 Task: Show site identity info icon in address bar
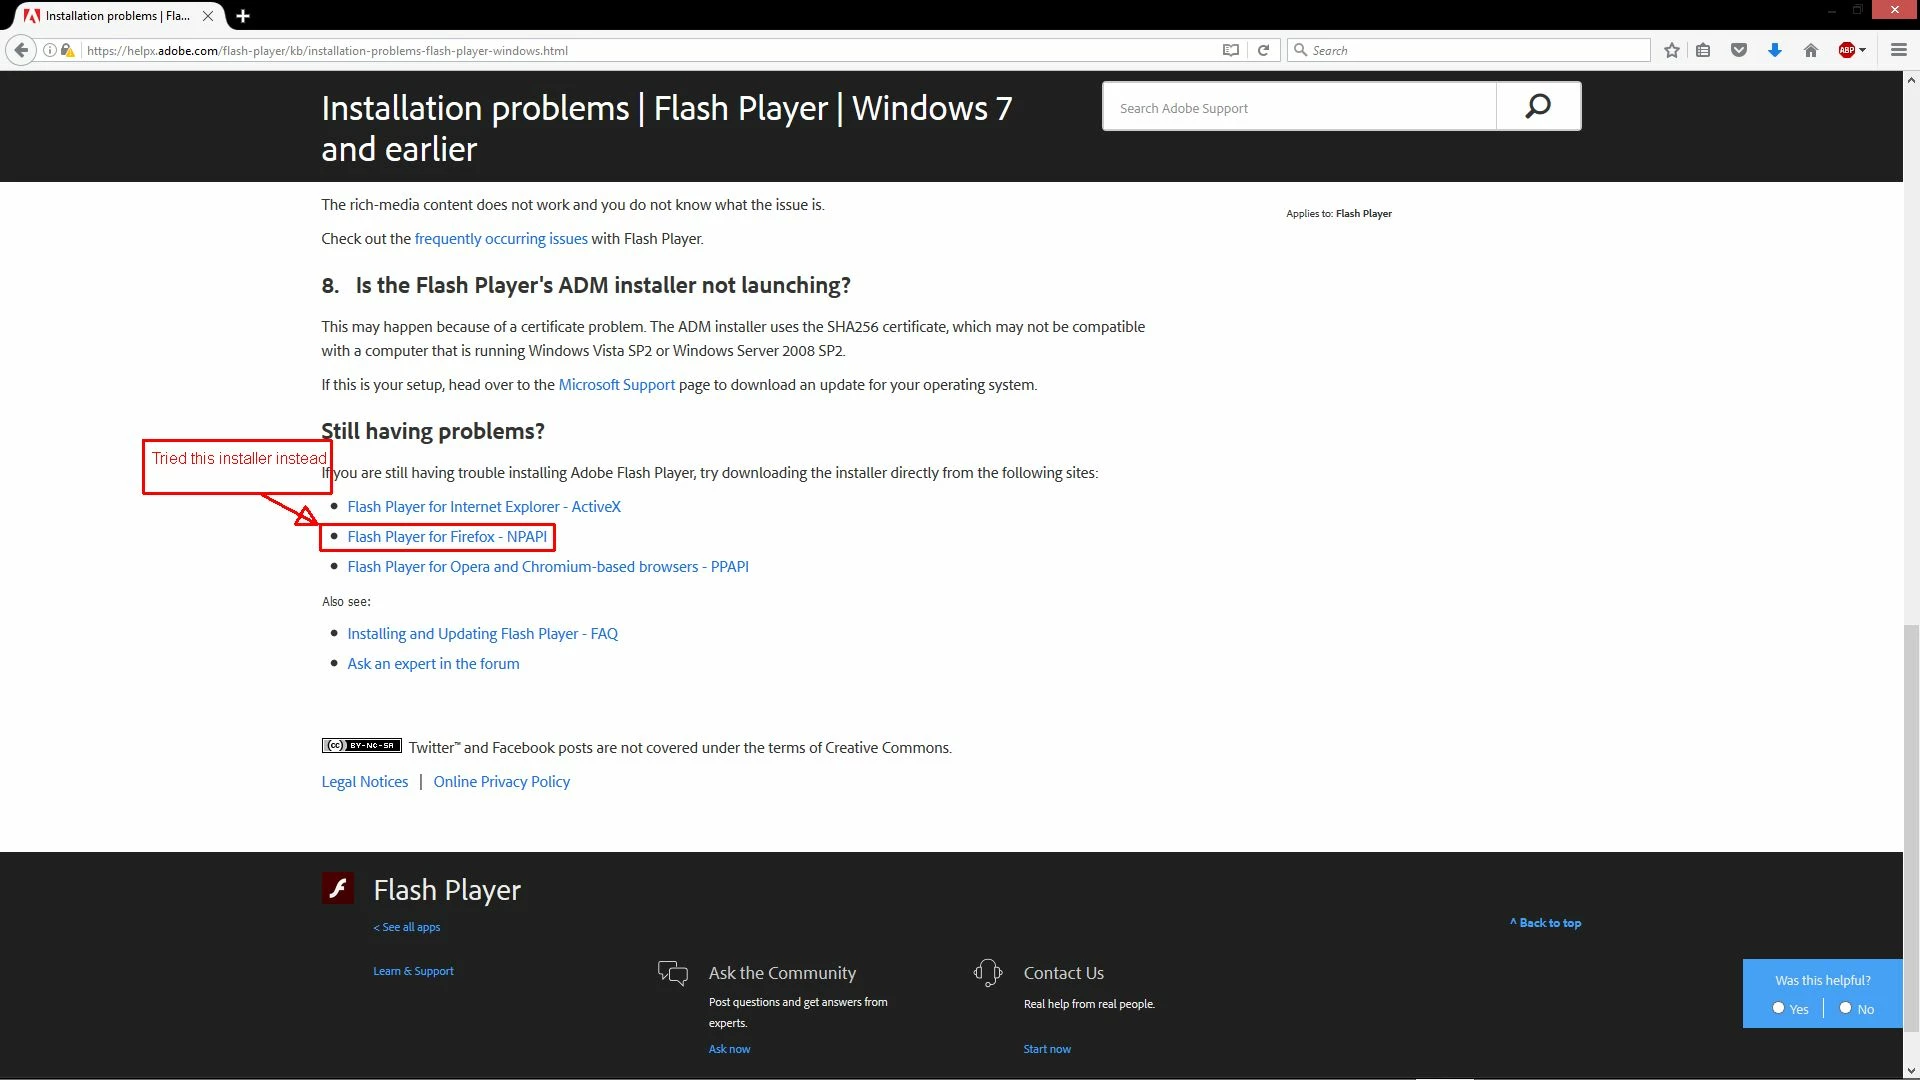(49, 50)
